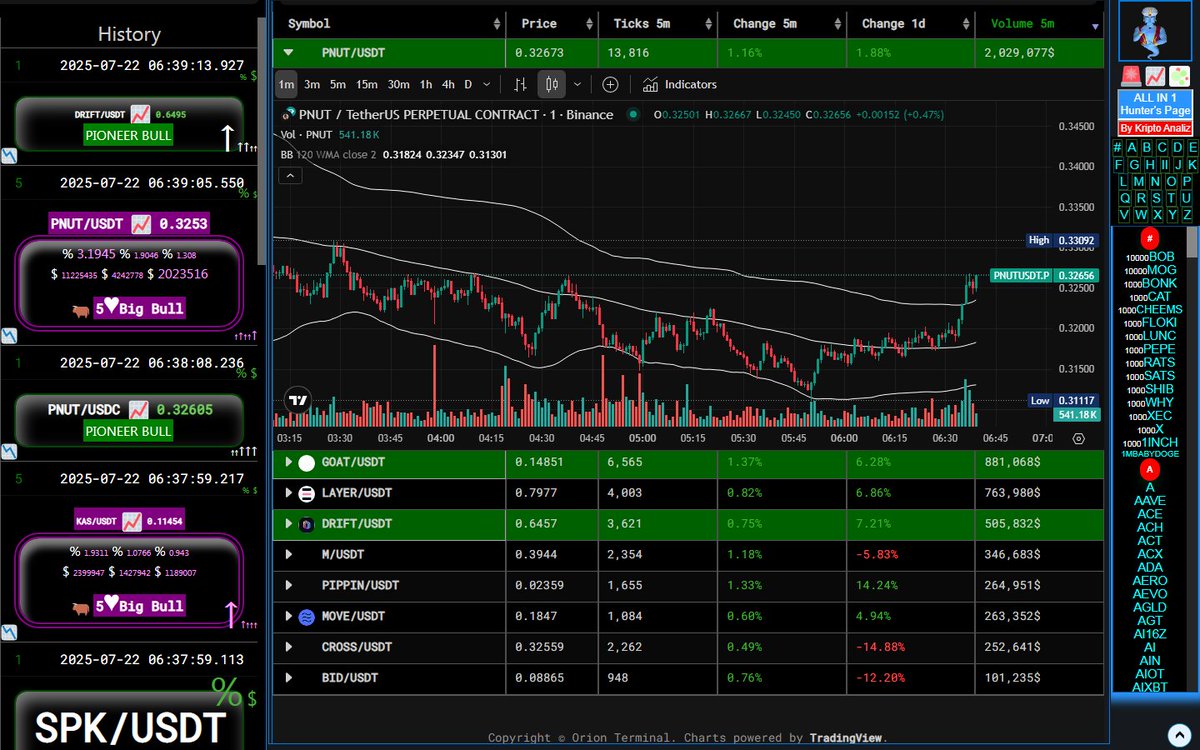The height and width of the screenshot is (750, 1200).
Task: Click the MOVE coin logo icon
Action: [x=306, y=616]
